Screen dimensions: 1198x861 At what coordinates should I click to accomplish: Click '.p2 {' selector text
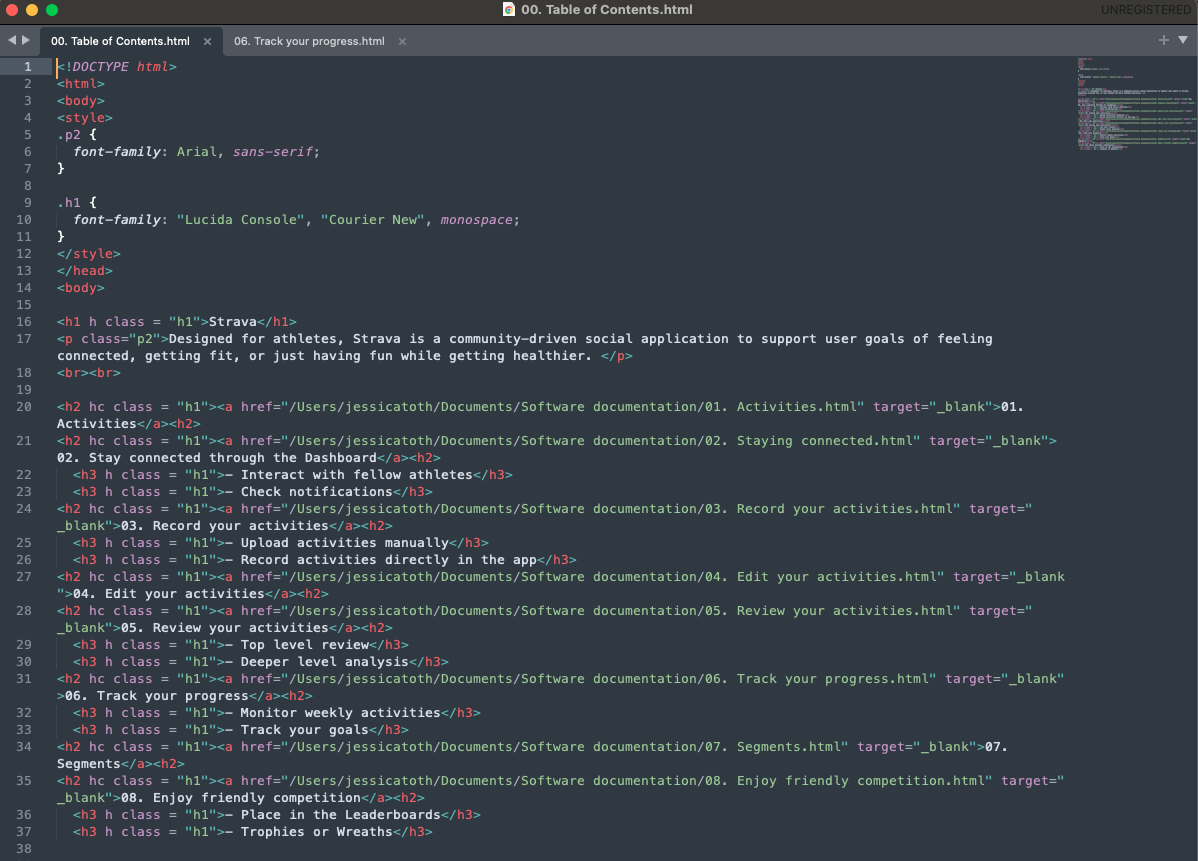pos(76,134)
